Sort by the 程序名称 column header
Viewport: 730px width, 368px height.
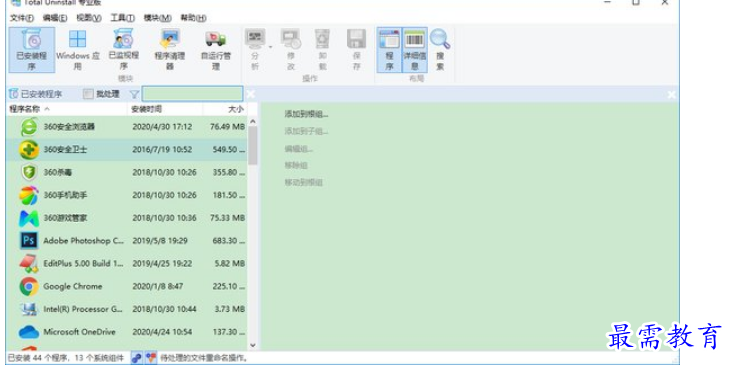(x=67, y=109)
